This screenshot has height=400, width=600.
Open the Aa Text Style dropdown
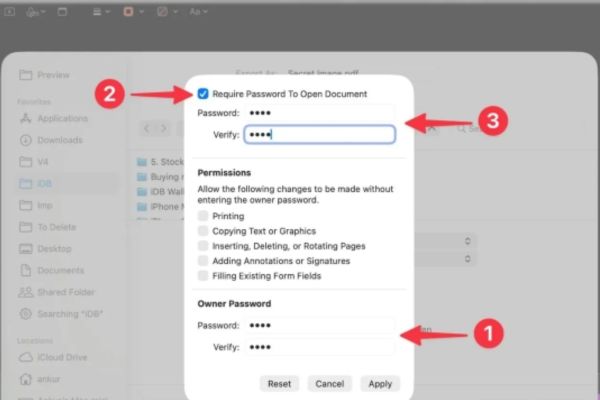198,12
